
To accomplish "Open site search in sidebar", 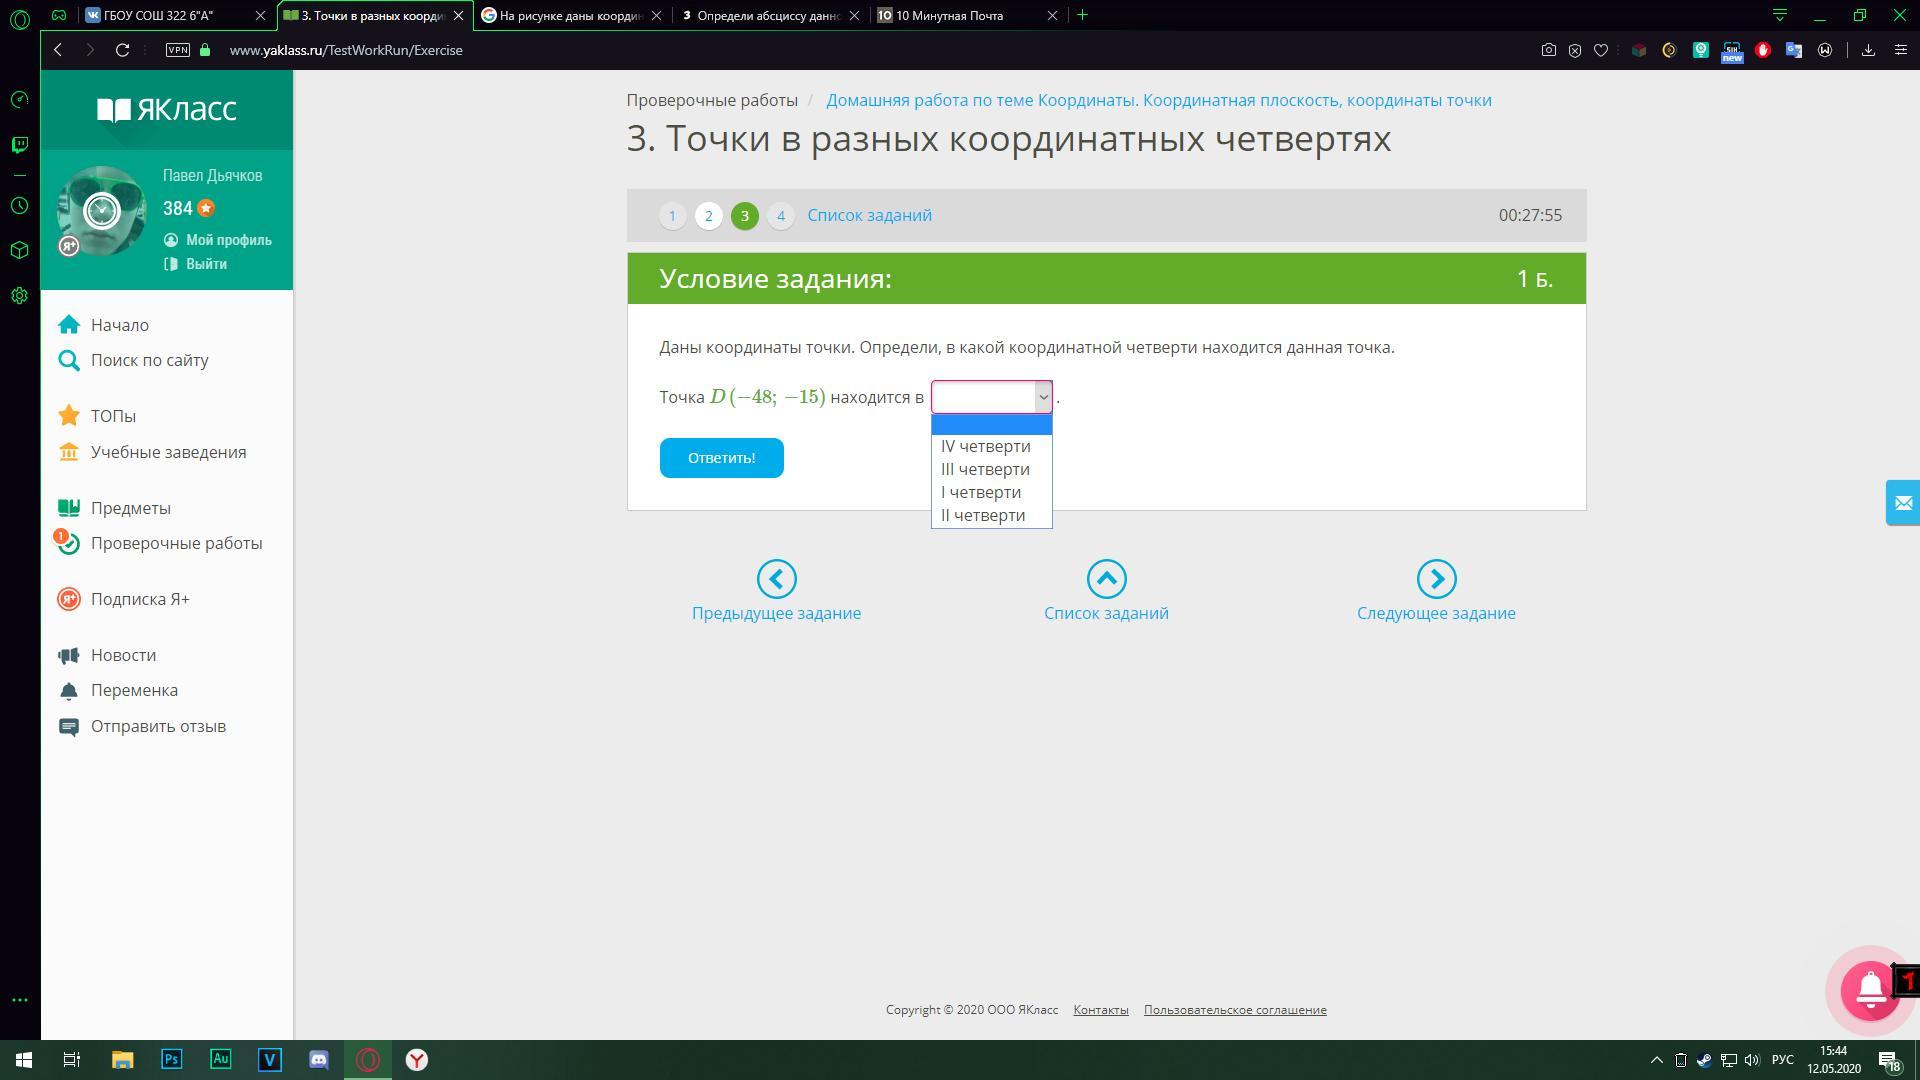I will 149,360.
